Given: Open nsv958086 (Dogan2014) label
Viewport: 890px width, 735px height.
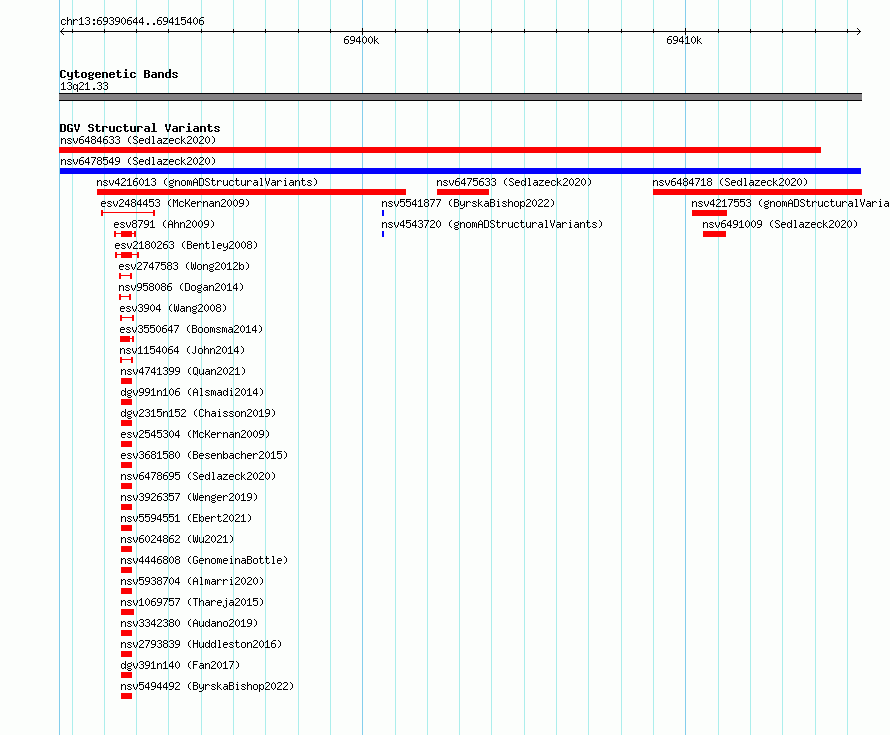Looking at the screenshot, I should 181,287.
